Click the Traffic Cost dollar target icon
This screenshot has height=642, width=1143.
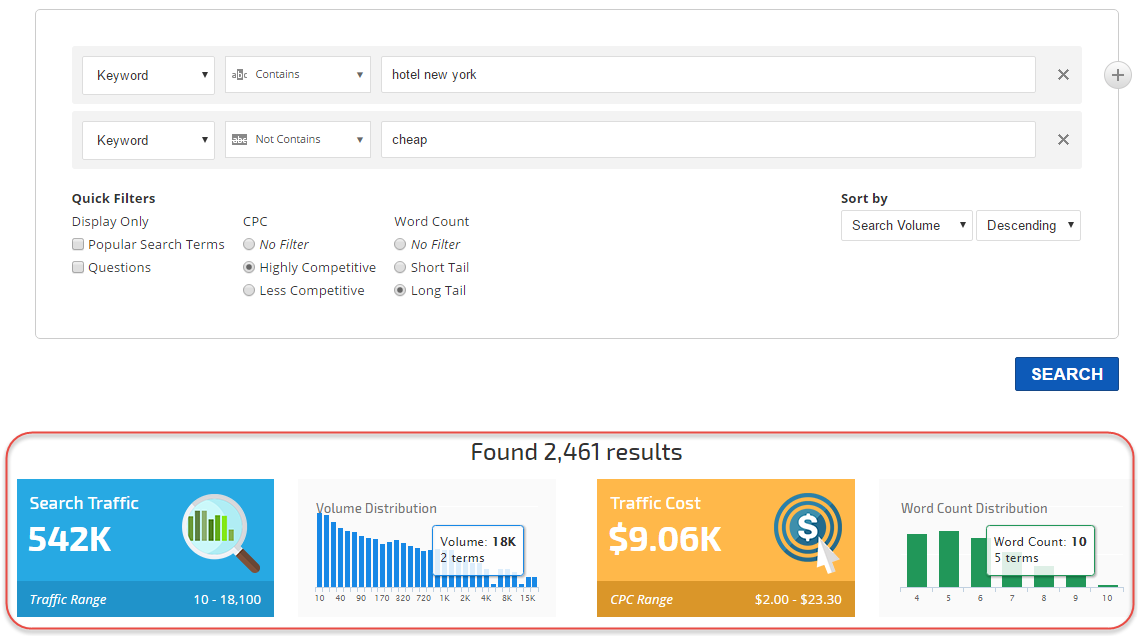(808, 531)
